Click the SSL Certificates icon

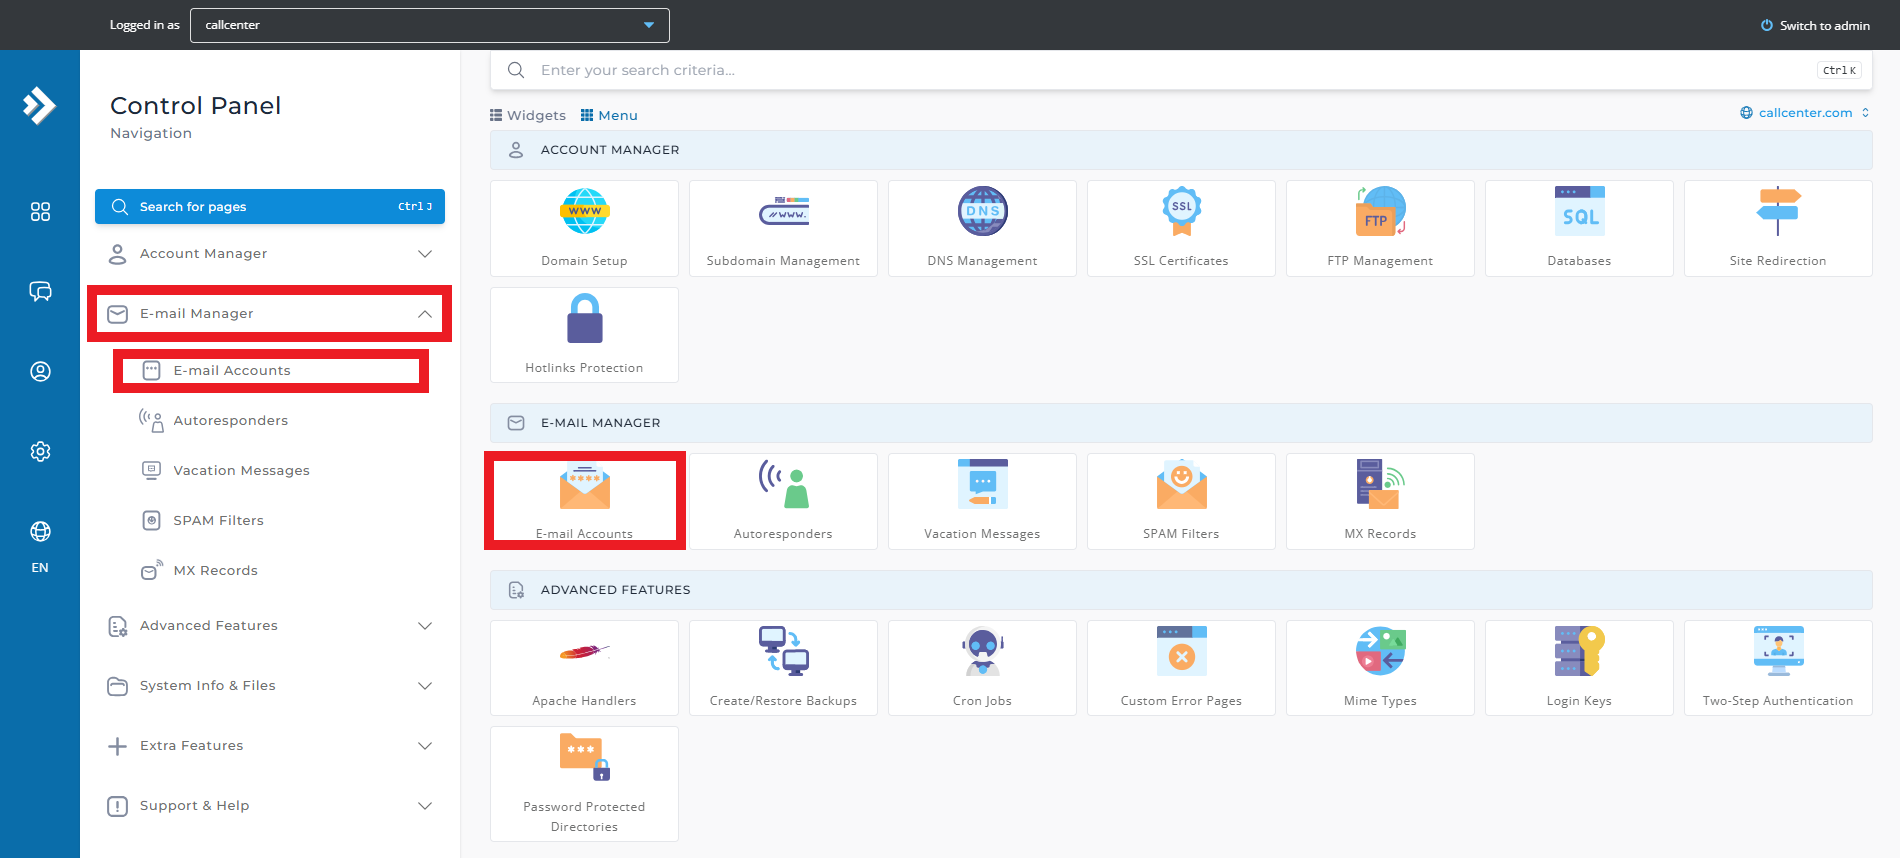click(x=1181, y=212)
